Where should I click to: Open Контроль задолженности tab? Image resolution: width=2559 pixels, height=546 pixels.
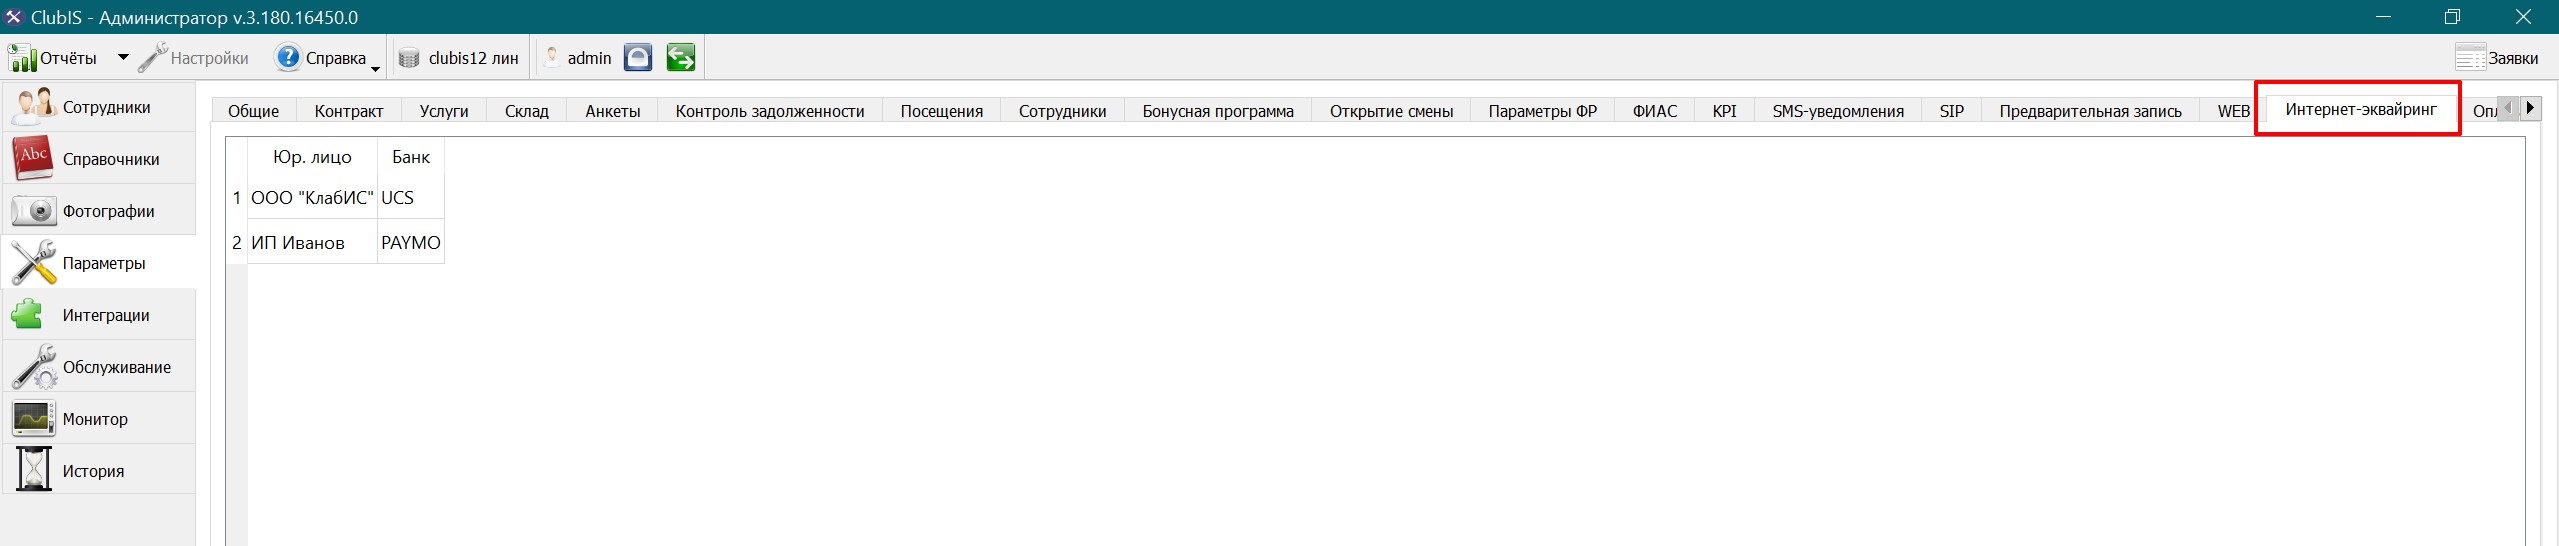pyautogui.click(x=770, y=111)
